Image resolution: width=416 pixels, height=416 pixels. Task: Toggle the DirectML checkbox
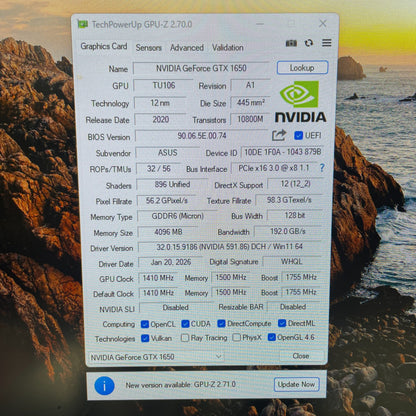coord(282,323)
